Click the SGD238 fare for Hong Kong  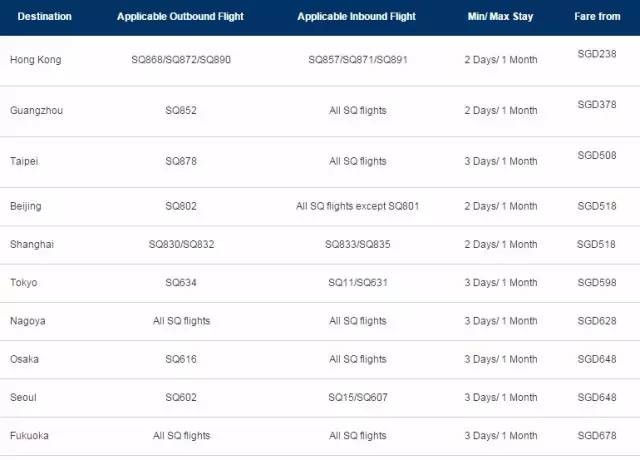click(x=597, y=53)
